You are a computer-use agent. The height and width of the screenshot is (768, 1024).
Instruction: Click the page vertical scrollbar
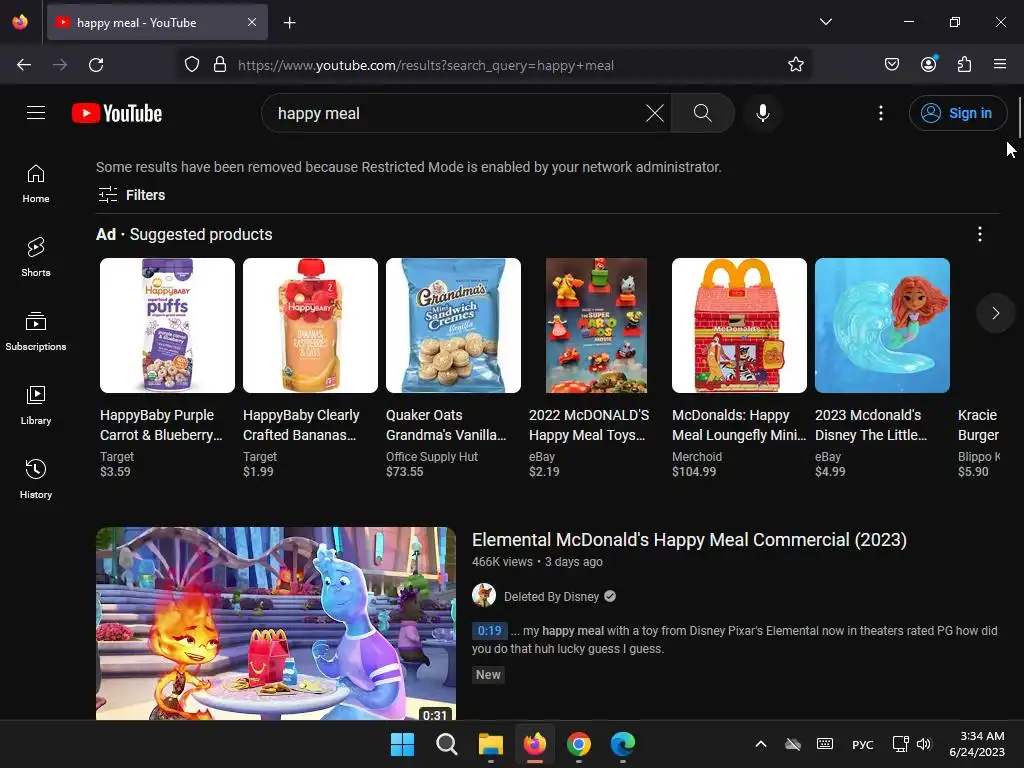[x=1019, y=118]
